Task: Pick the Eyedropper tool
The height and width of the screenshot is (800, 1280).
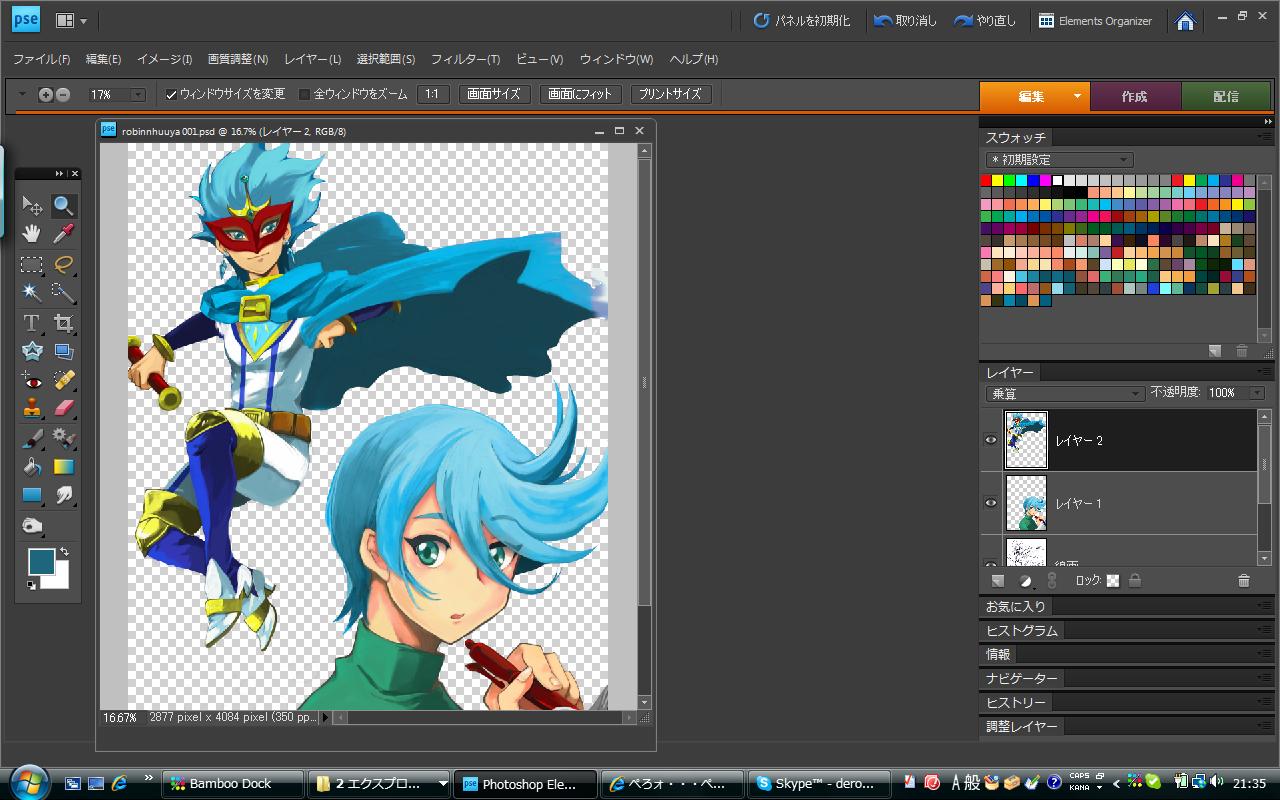Action: click(64, 234)
